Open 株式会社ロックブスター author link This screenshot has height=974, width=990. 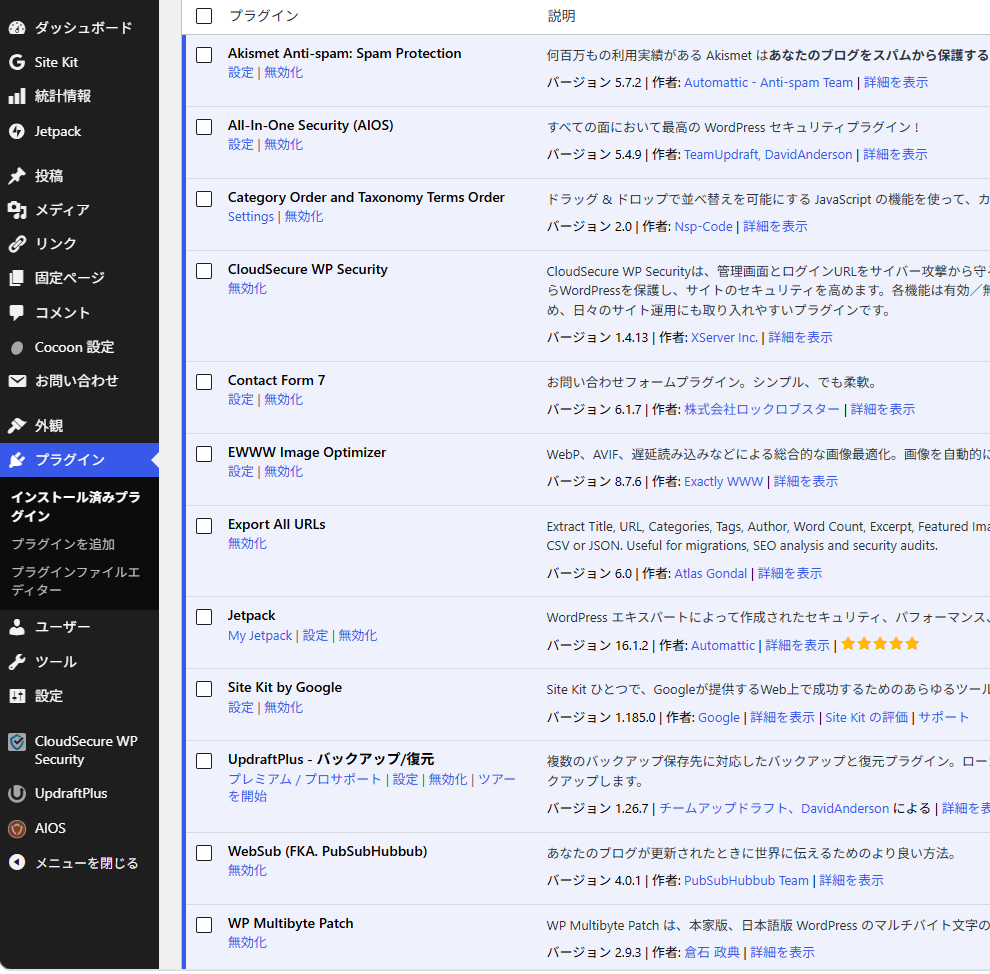762,410
